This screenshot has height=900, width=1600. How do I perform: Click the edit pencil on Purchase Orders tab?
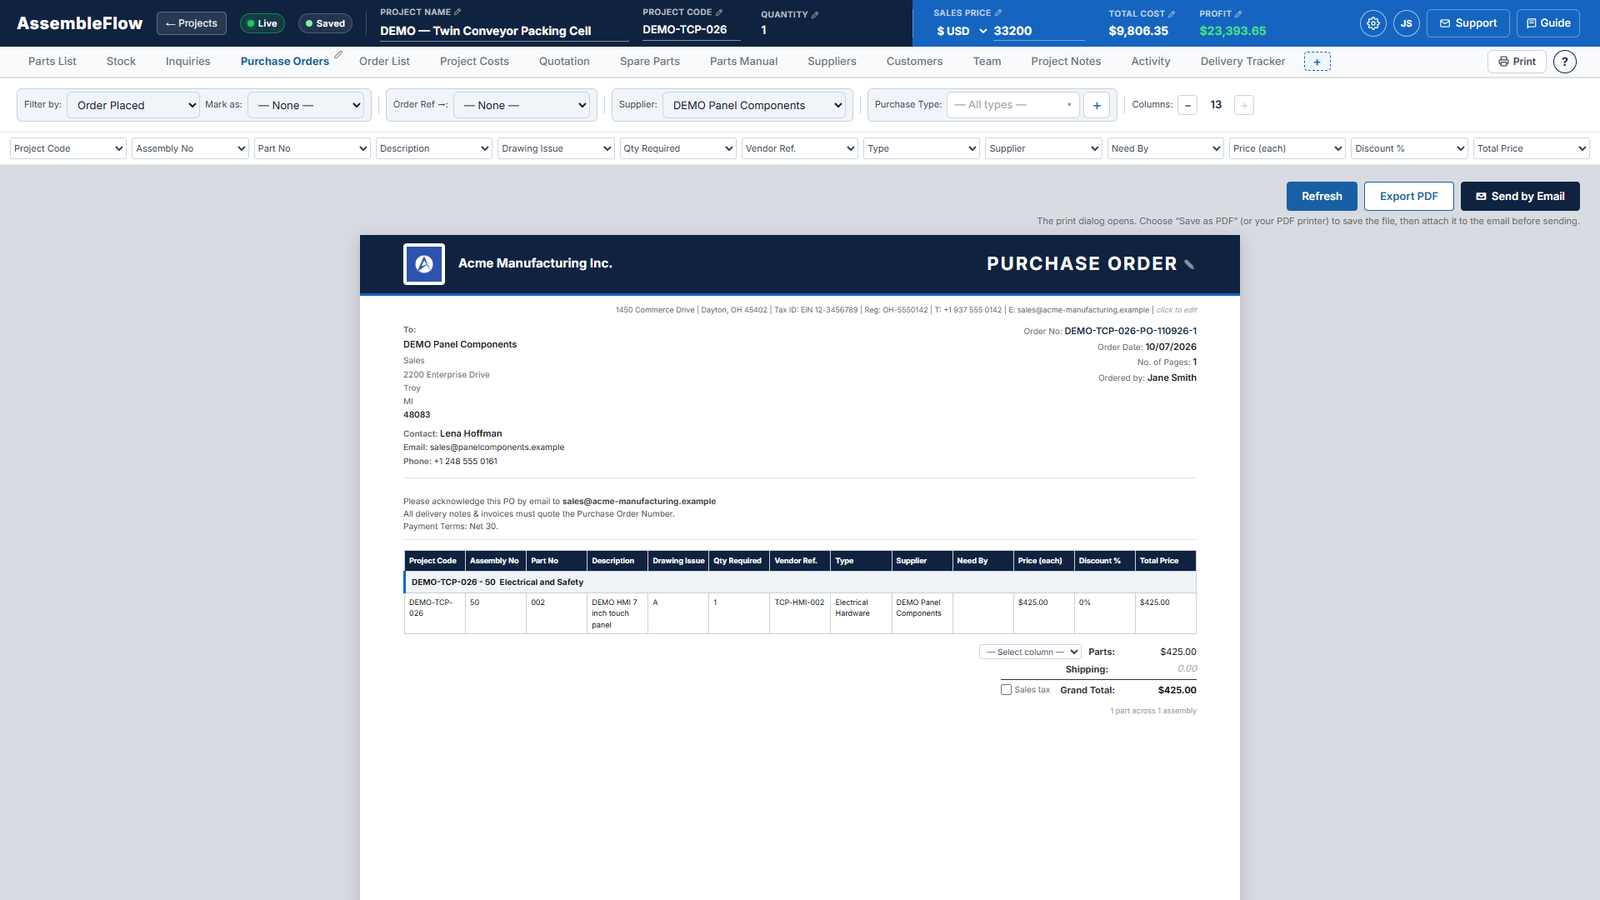tap(338, 55)
